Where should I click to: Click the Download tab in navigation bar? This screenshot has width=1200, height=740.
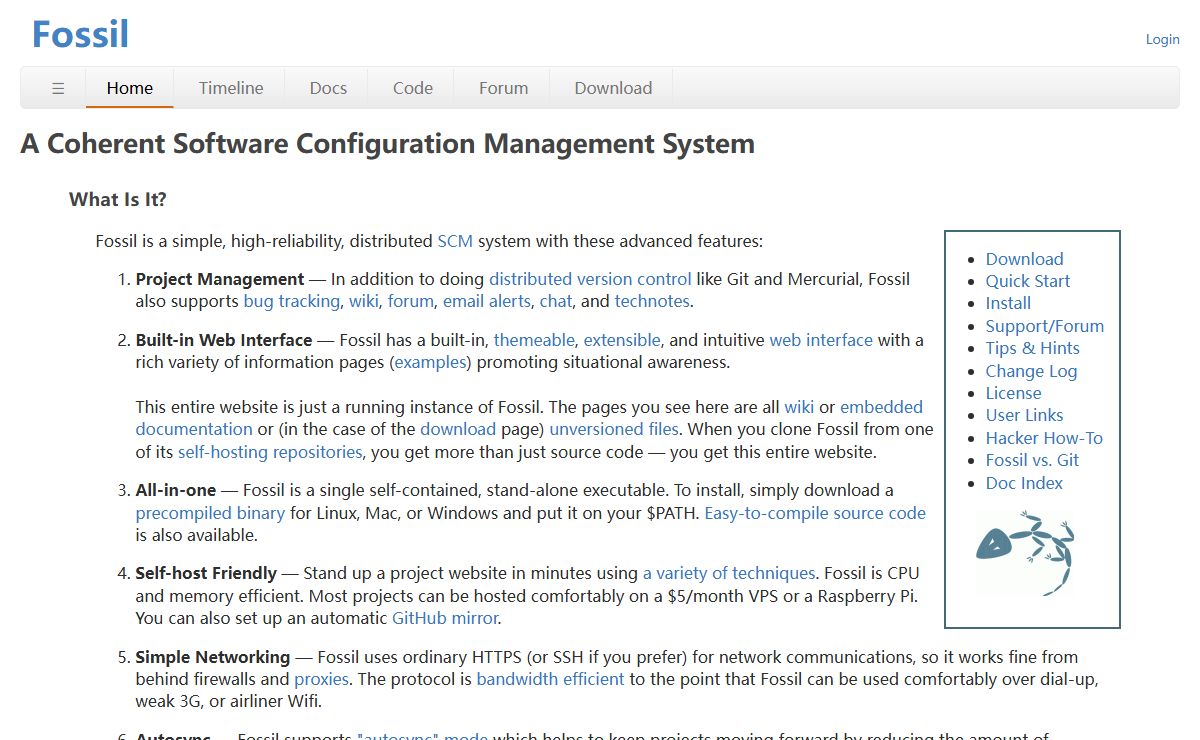[613, 88]
